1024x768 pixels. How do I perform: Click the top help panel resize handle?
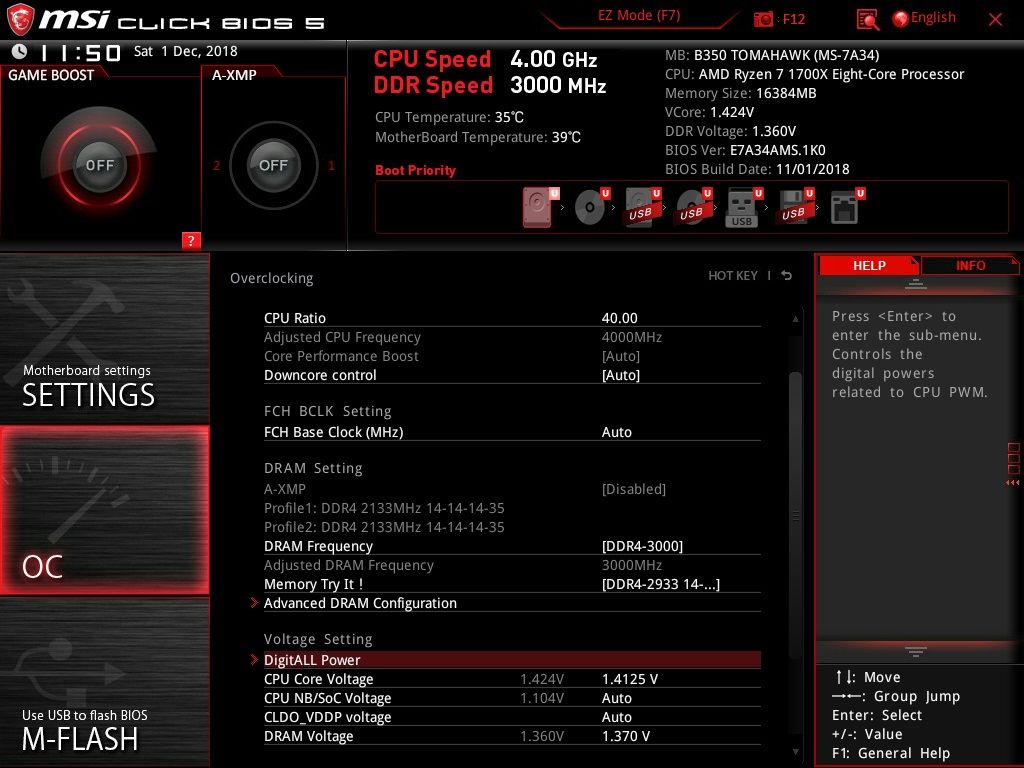(x=916, y=284)
